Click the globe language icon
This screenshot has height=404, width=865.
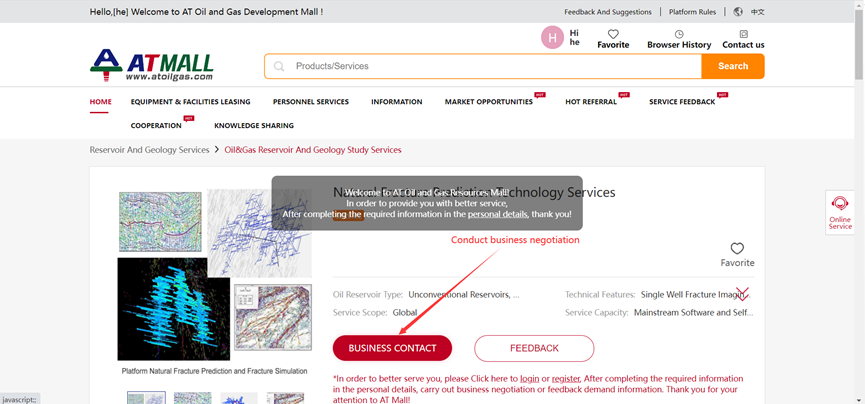738,12
